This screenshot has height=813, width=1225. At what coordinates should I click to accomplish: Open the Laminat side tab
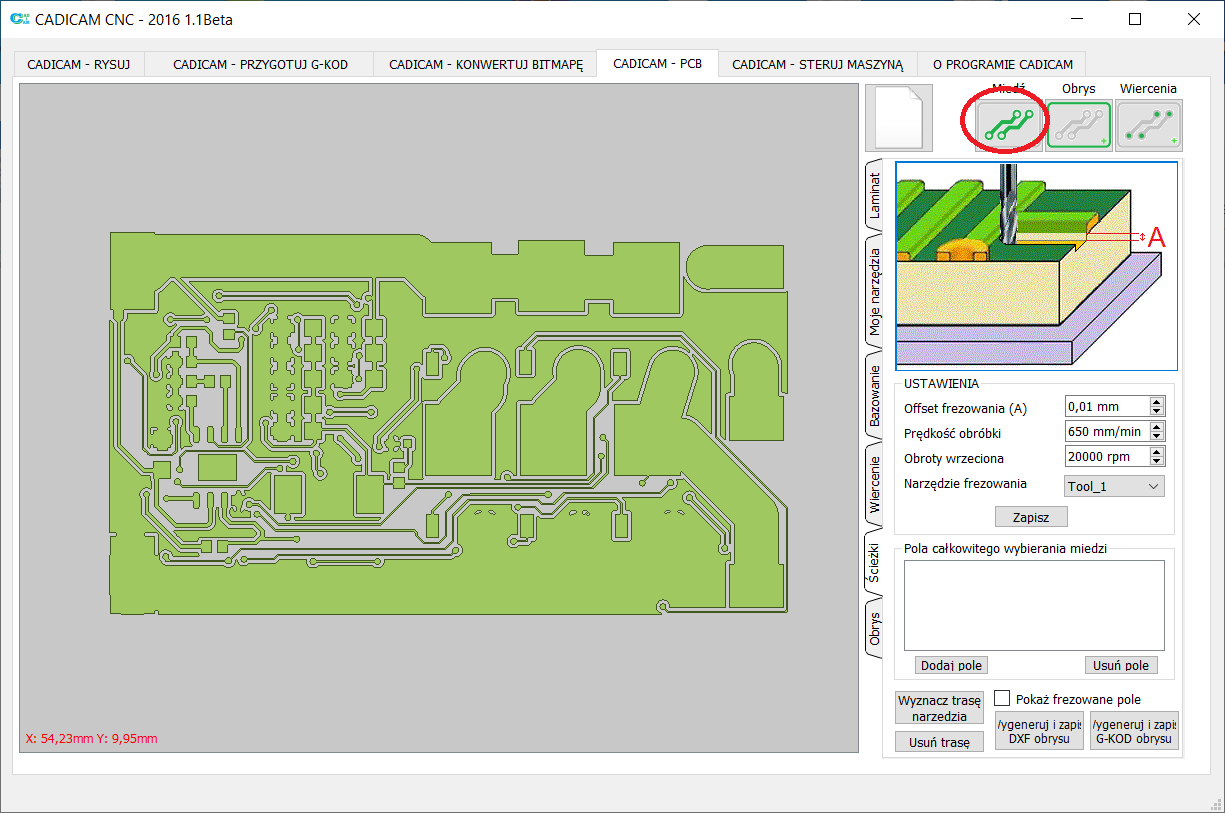tap(874, 196)
